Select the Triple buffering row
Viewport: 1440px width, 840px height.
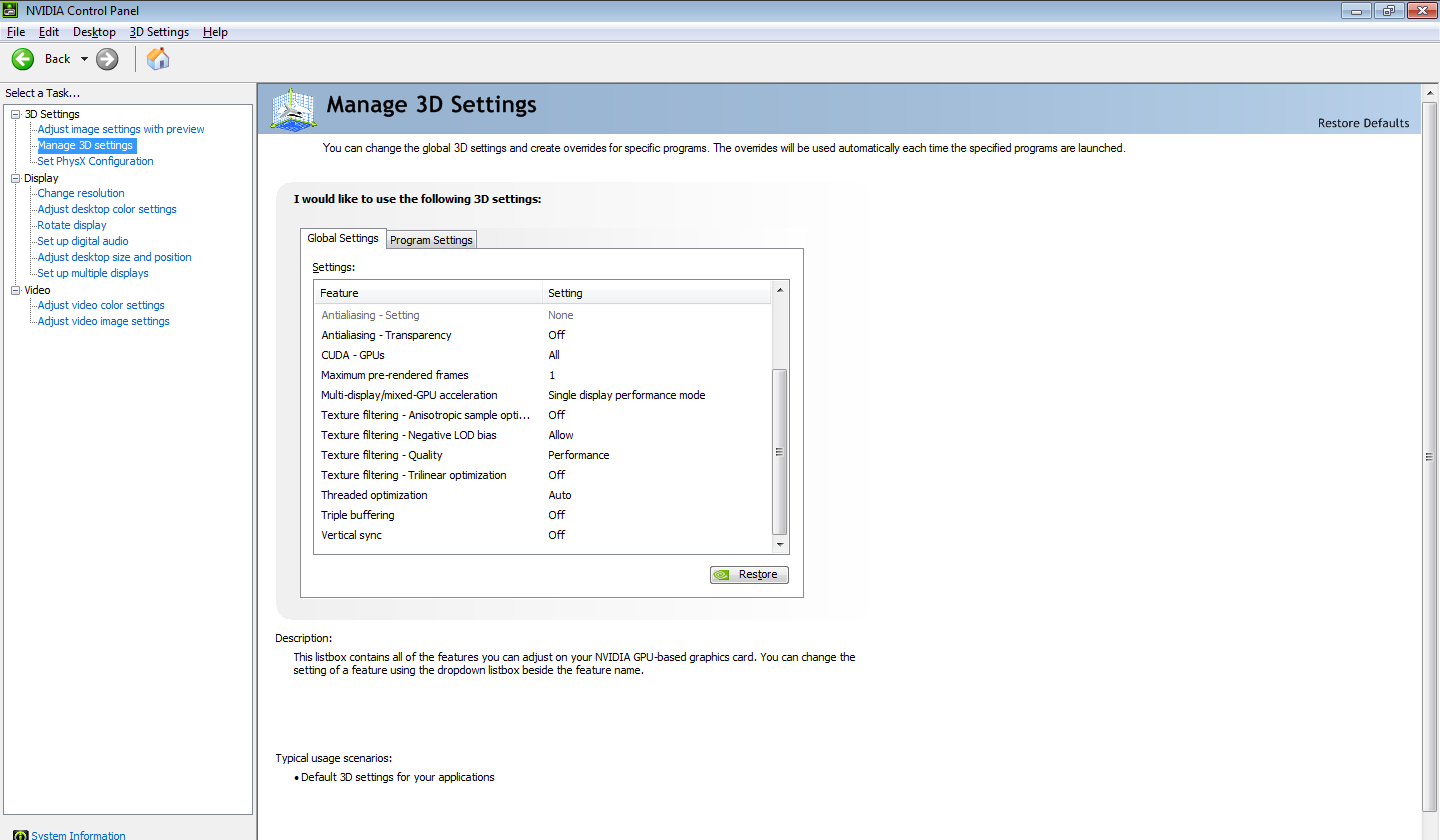click(543, 515)
